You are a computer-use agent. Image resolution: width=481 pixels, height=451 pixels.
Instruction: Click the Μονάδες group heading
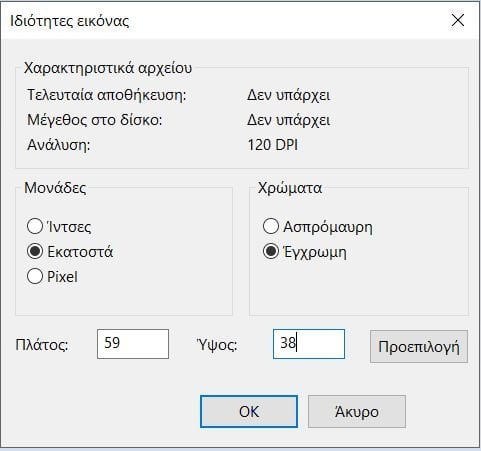(x=55, y=188)
